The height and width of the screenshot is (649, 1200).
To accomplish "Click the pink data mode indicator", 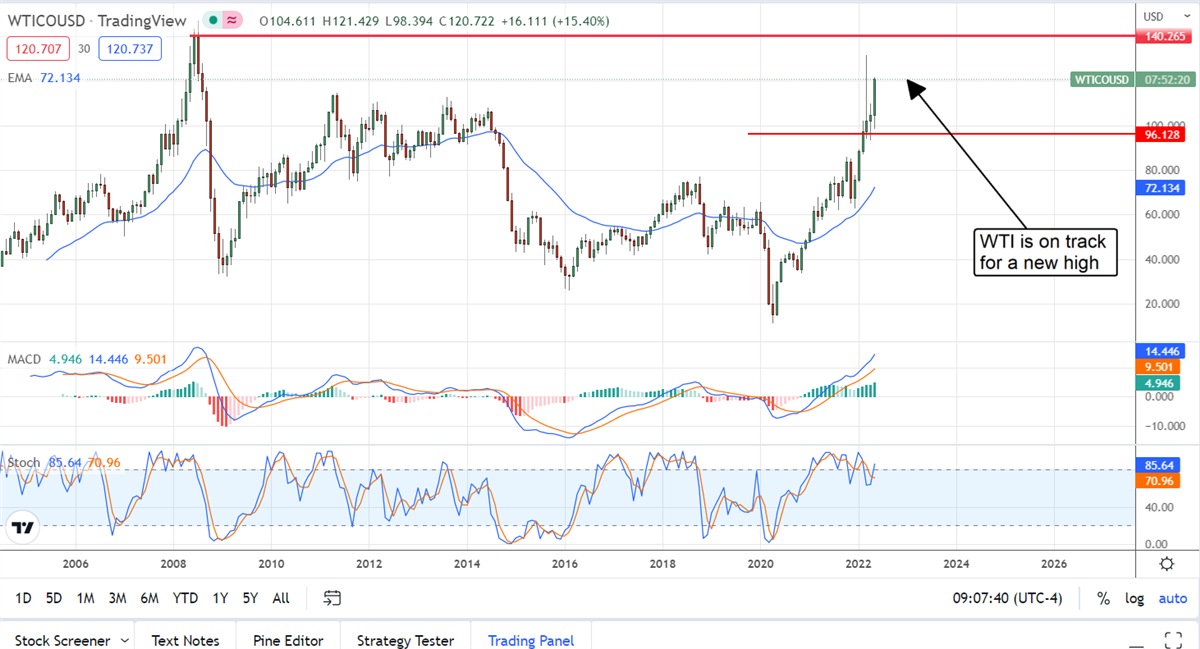I will point(232,20).
